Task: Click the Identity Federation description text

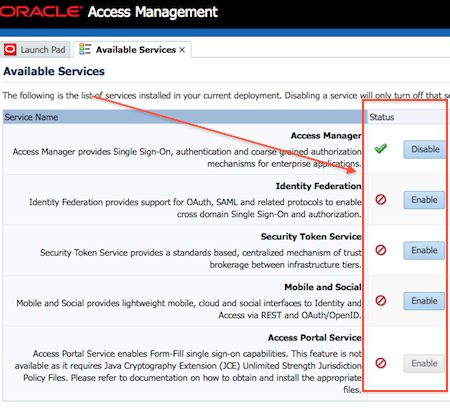Action: [195, 208]
